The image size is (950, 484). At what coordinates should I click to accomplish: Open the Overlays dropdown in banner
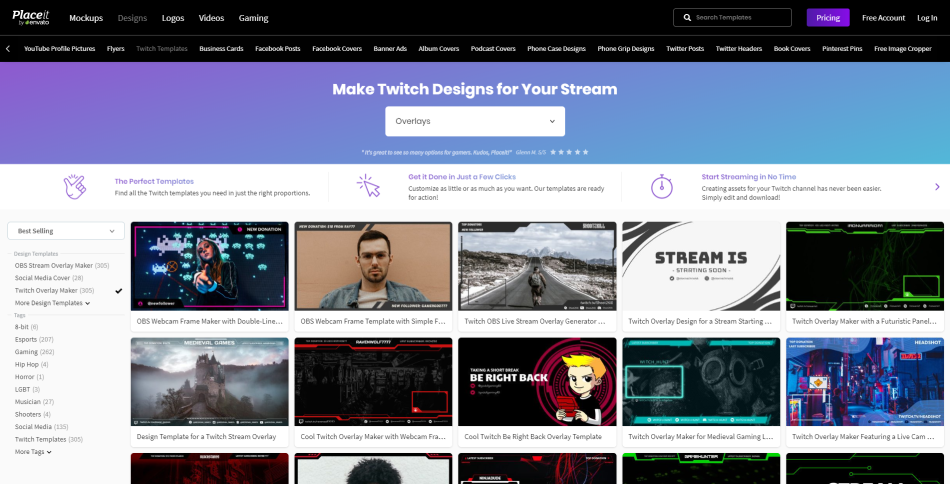tap(475, 121)
